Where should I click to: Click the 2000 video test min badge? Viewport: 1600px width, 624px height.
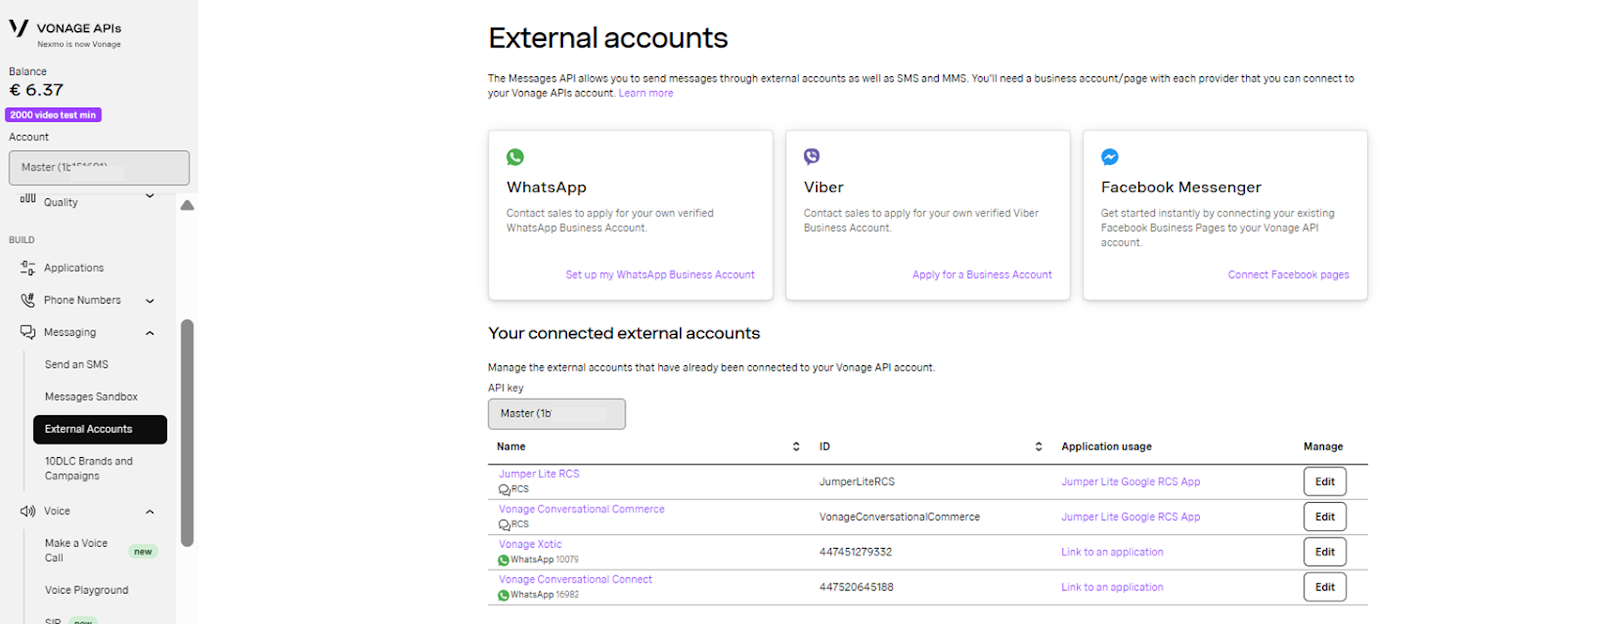(x=54, y=115)
